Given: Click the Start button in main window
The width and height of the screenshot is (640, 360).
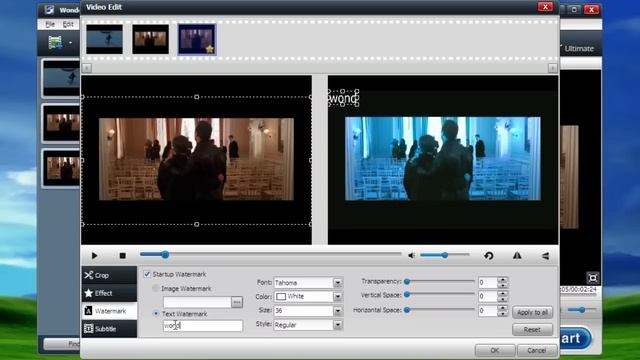Looking at the screenshot, I should coord(576,338).
